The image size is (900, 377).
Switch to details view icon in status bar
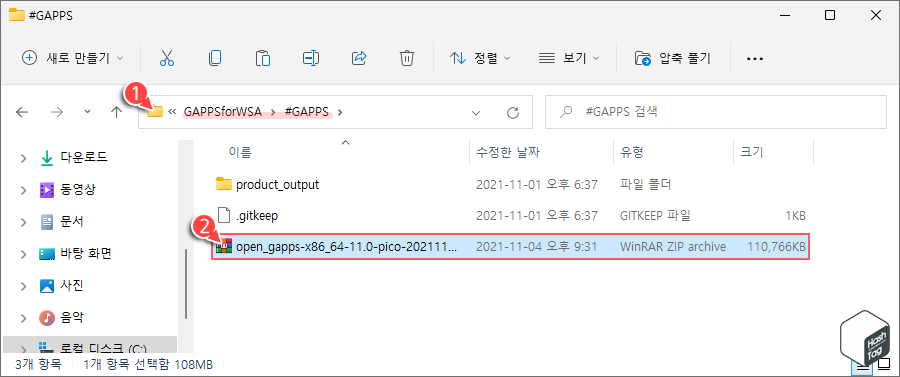(x=862, y=367)
